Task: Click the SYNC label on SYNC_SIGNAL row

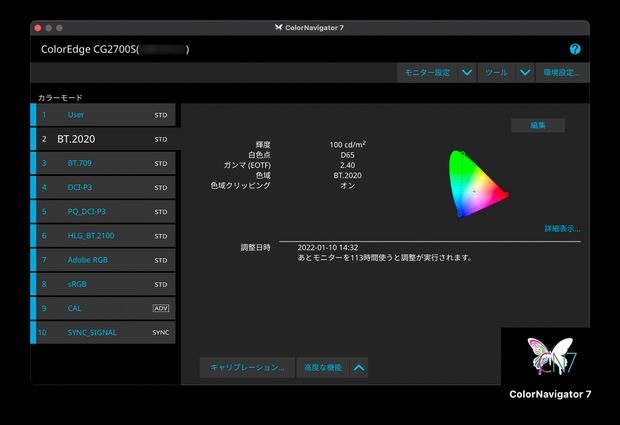Action: click(x=161, y=332)
